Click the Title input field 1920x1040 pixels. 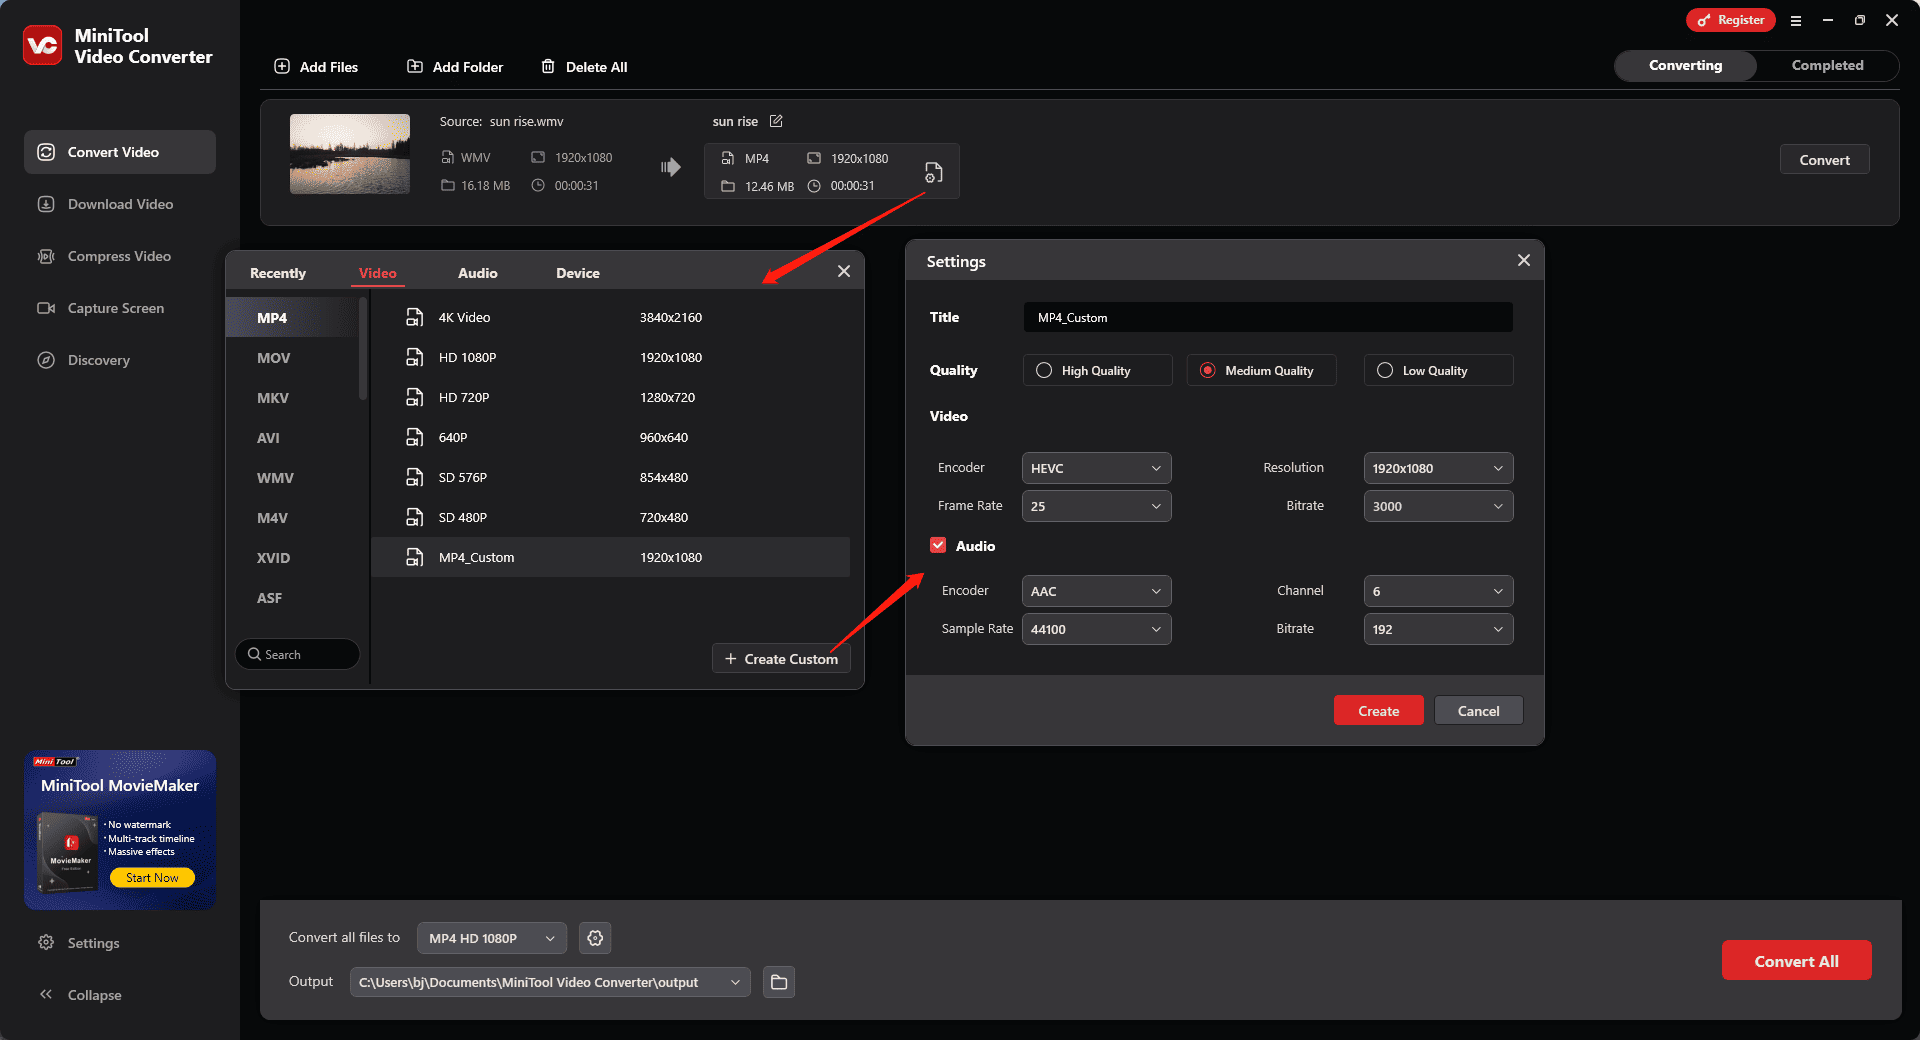coord(1268,317)
